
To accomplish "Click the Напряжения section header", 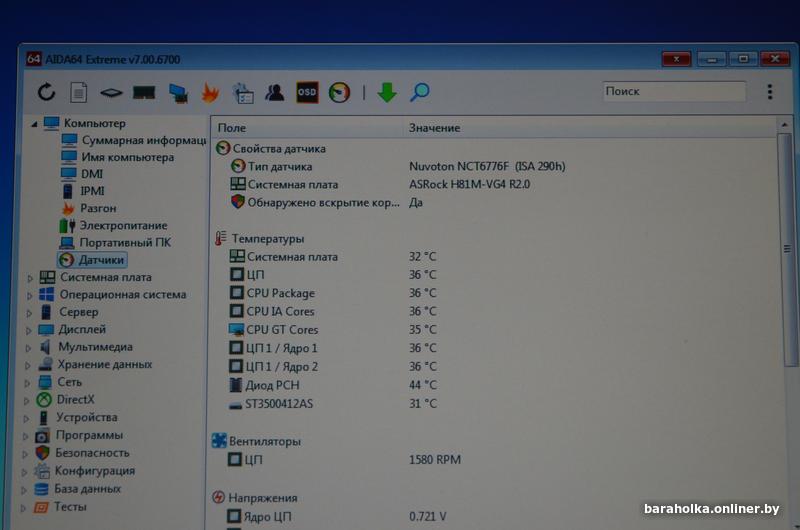I will pos(255,497).
